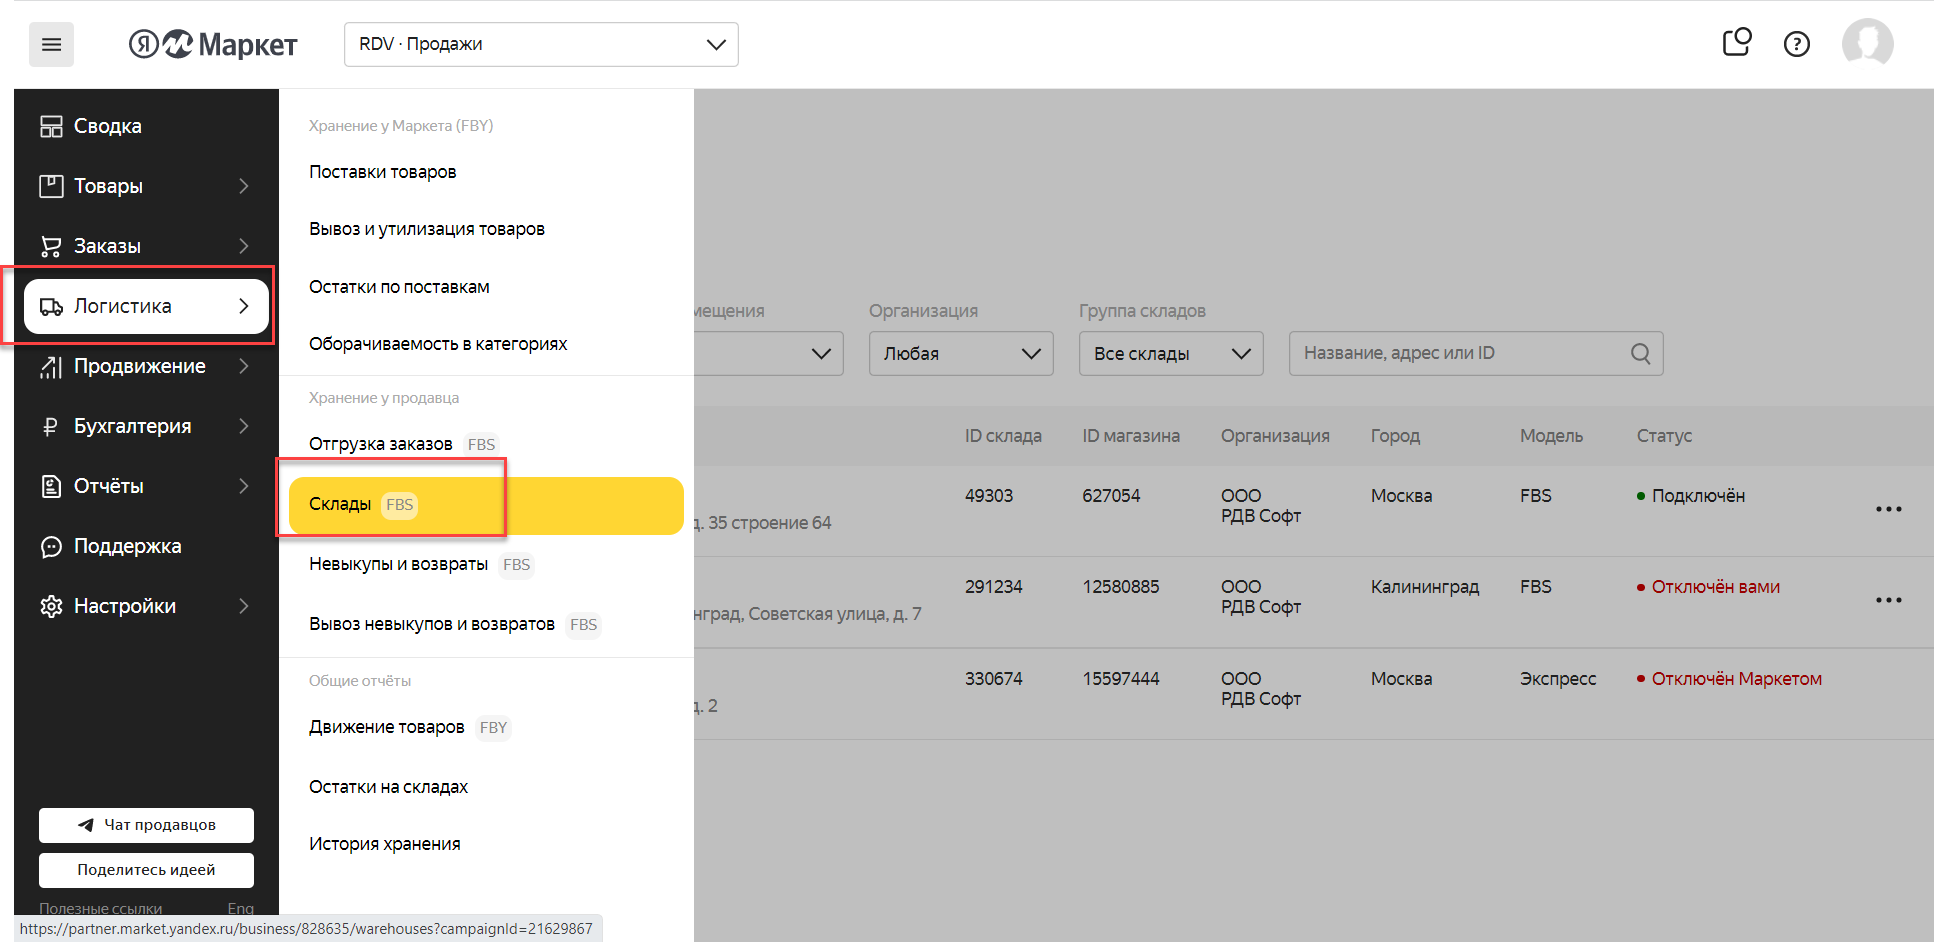The width and height of the screenshot is (1934, 942).
Task: Open three-dot menu for warehouse 49303
Action: point(1888,509)
